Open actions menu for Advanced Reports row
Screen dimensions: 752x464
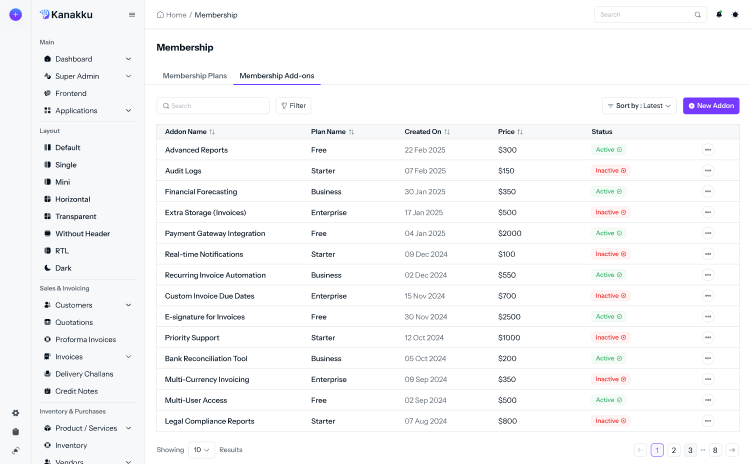pyautogui.click(x=707, y=150)
